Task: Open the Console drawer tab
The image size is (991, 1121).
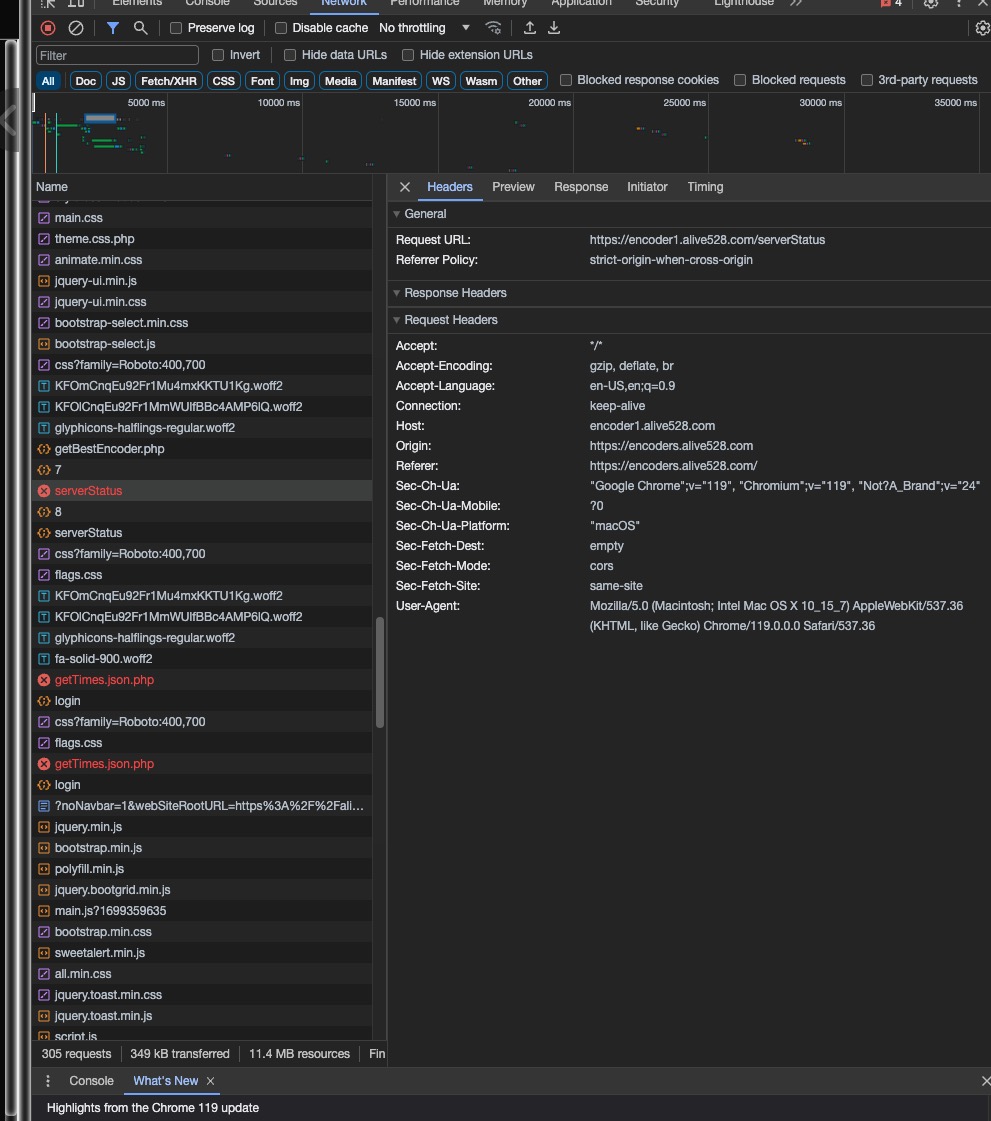Action: tap(91, 1081)
